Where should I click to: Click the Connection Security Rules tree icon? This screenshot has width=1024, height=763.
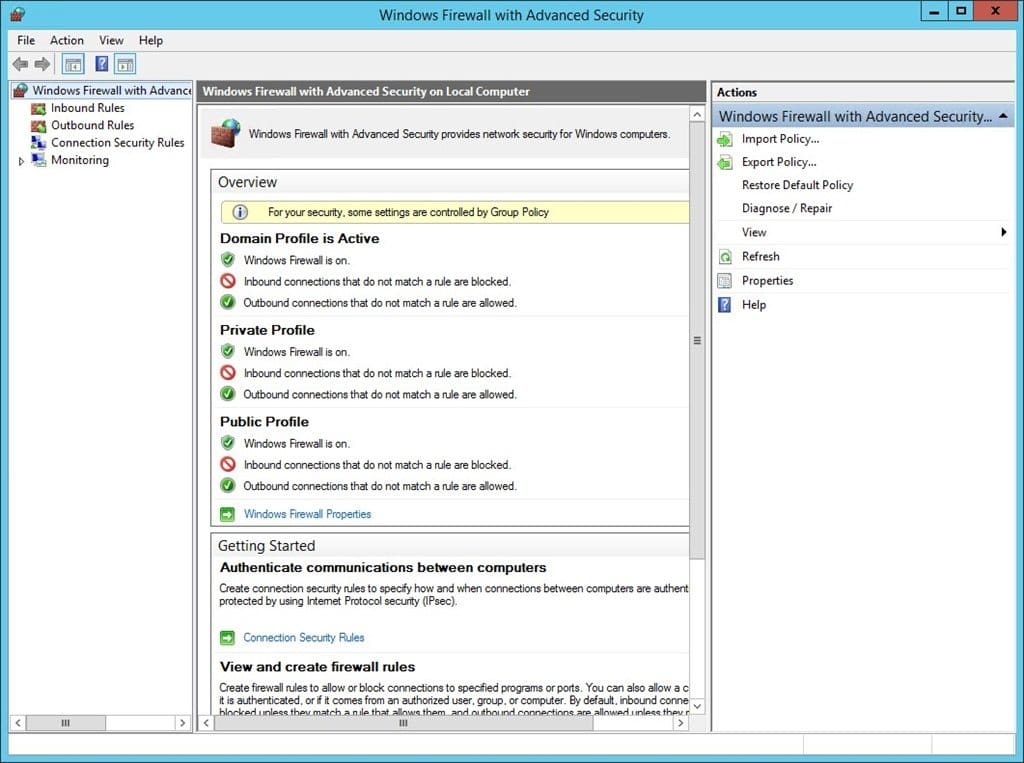39,142
